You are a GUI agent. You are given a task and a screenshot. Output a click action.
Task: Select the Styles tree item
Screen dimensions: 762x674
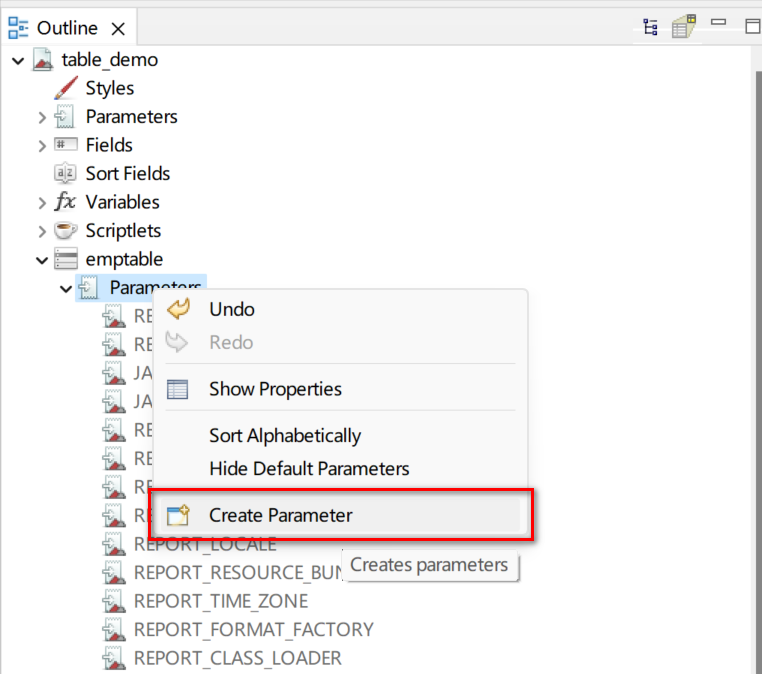(x=110, y=88)
